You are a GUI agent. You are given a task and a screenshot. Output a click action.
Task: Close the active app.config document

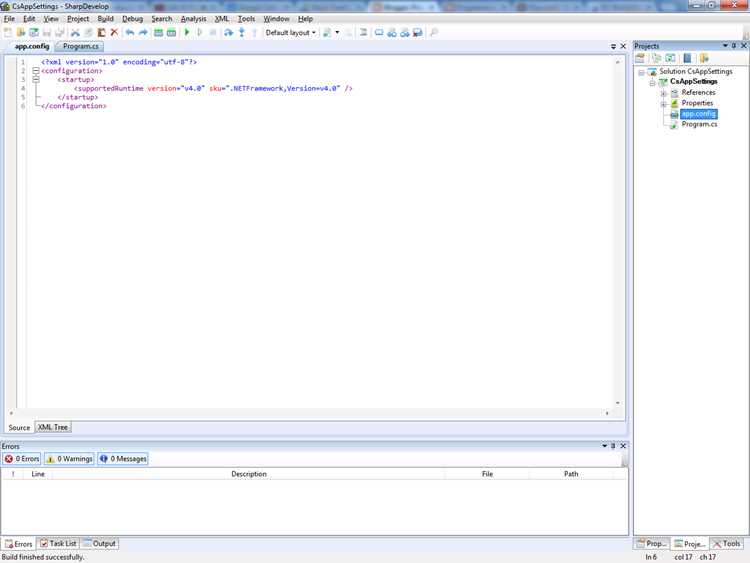pyautogui.click(x=623, y=46)
